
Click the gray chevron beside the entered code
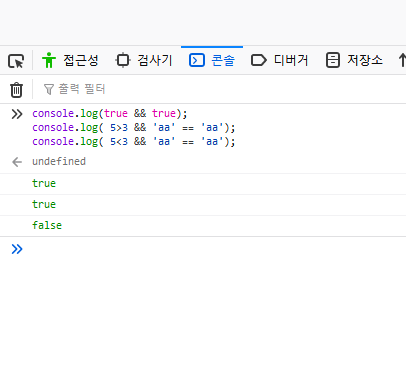tap(17, 114)
